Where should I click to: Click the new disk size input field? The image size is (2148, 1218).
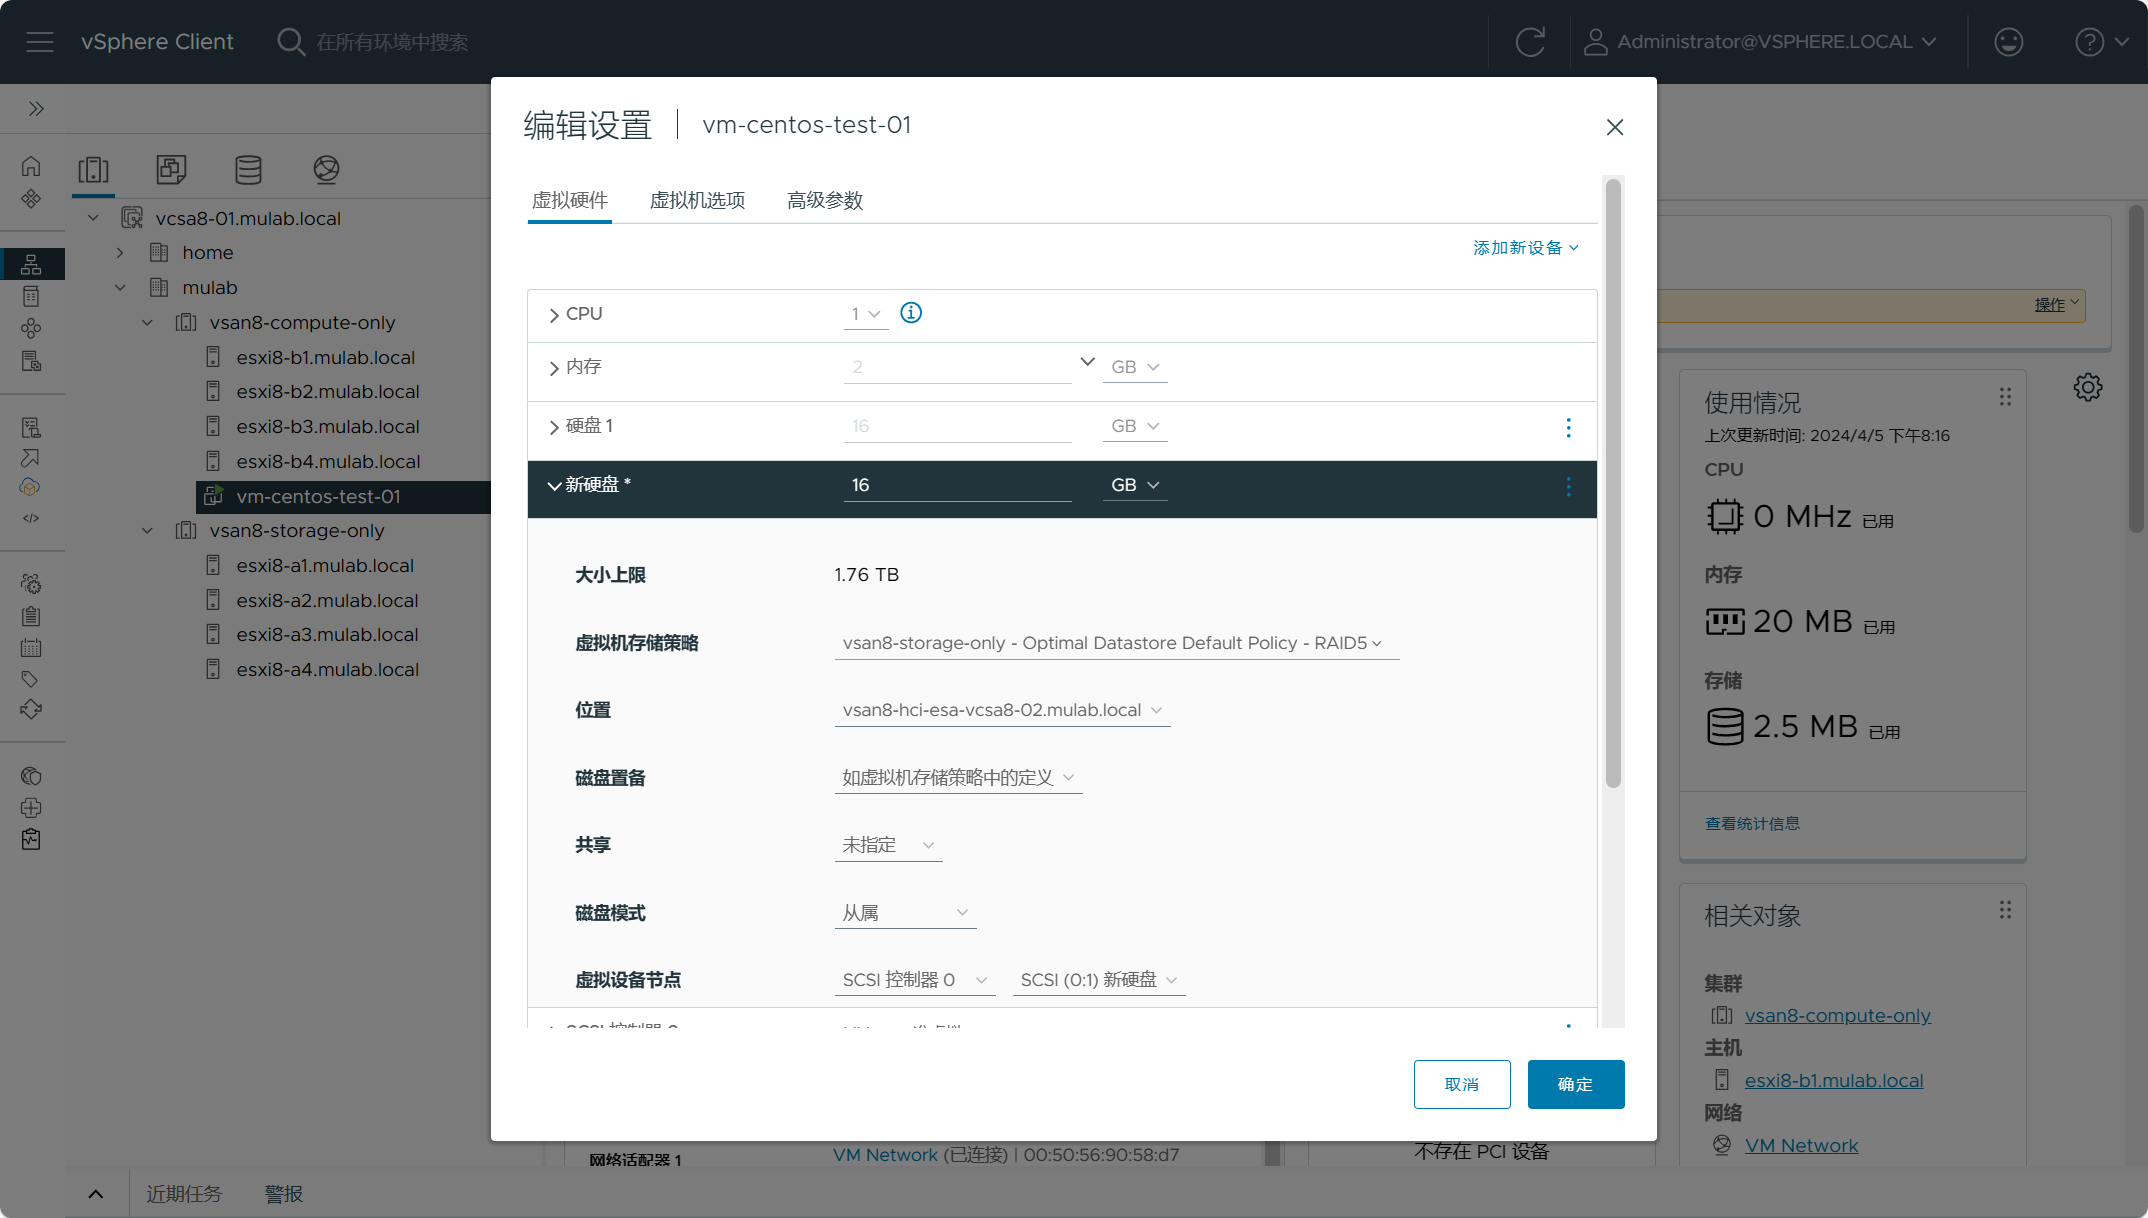click(x=958, y=485)
